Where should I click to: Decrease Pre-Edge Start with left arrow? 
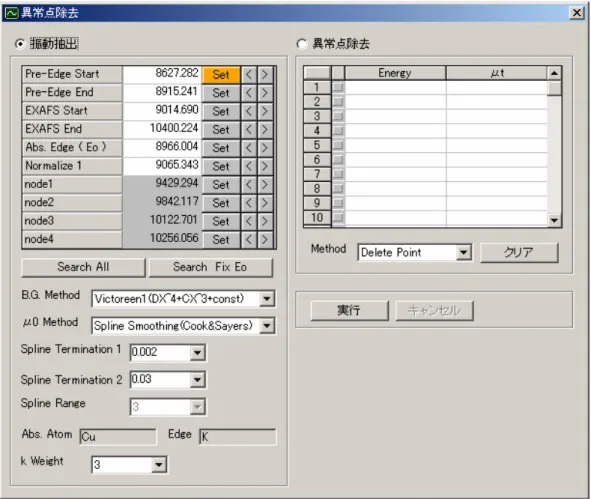(249, 74)
